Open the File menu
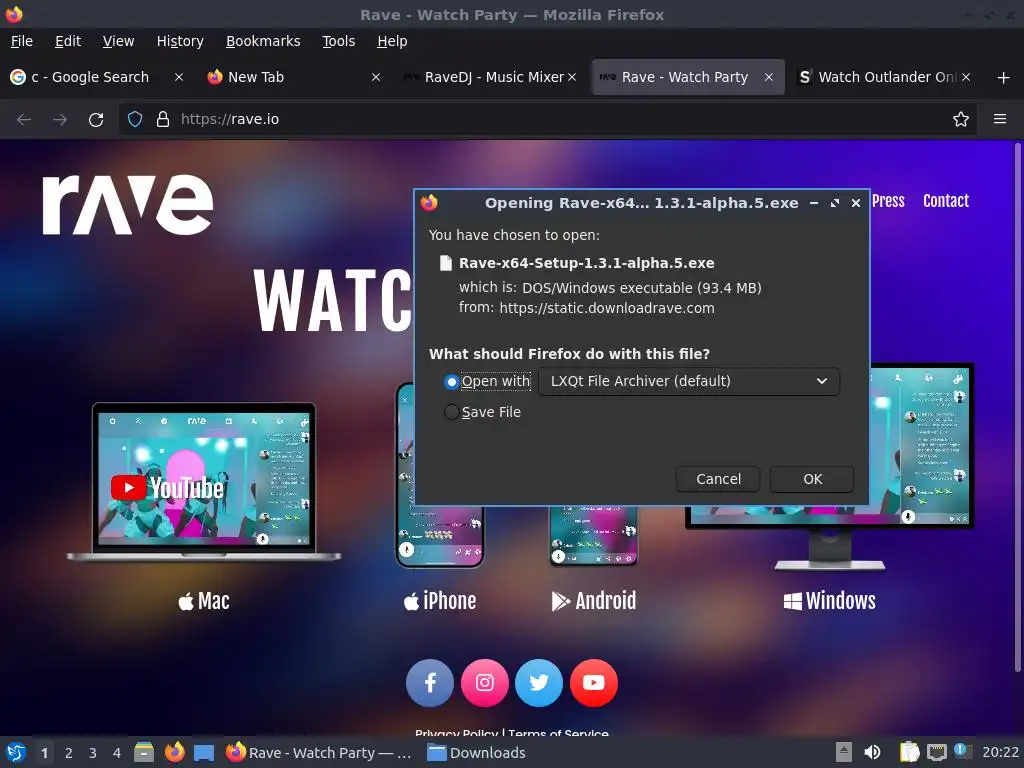 pos(22,41)
